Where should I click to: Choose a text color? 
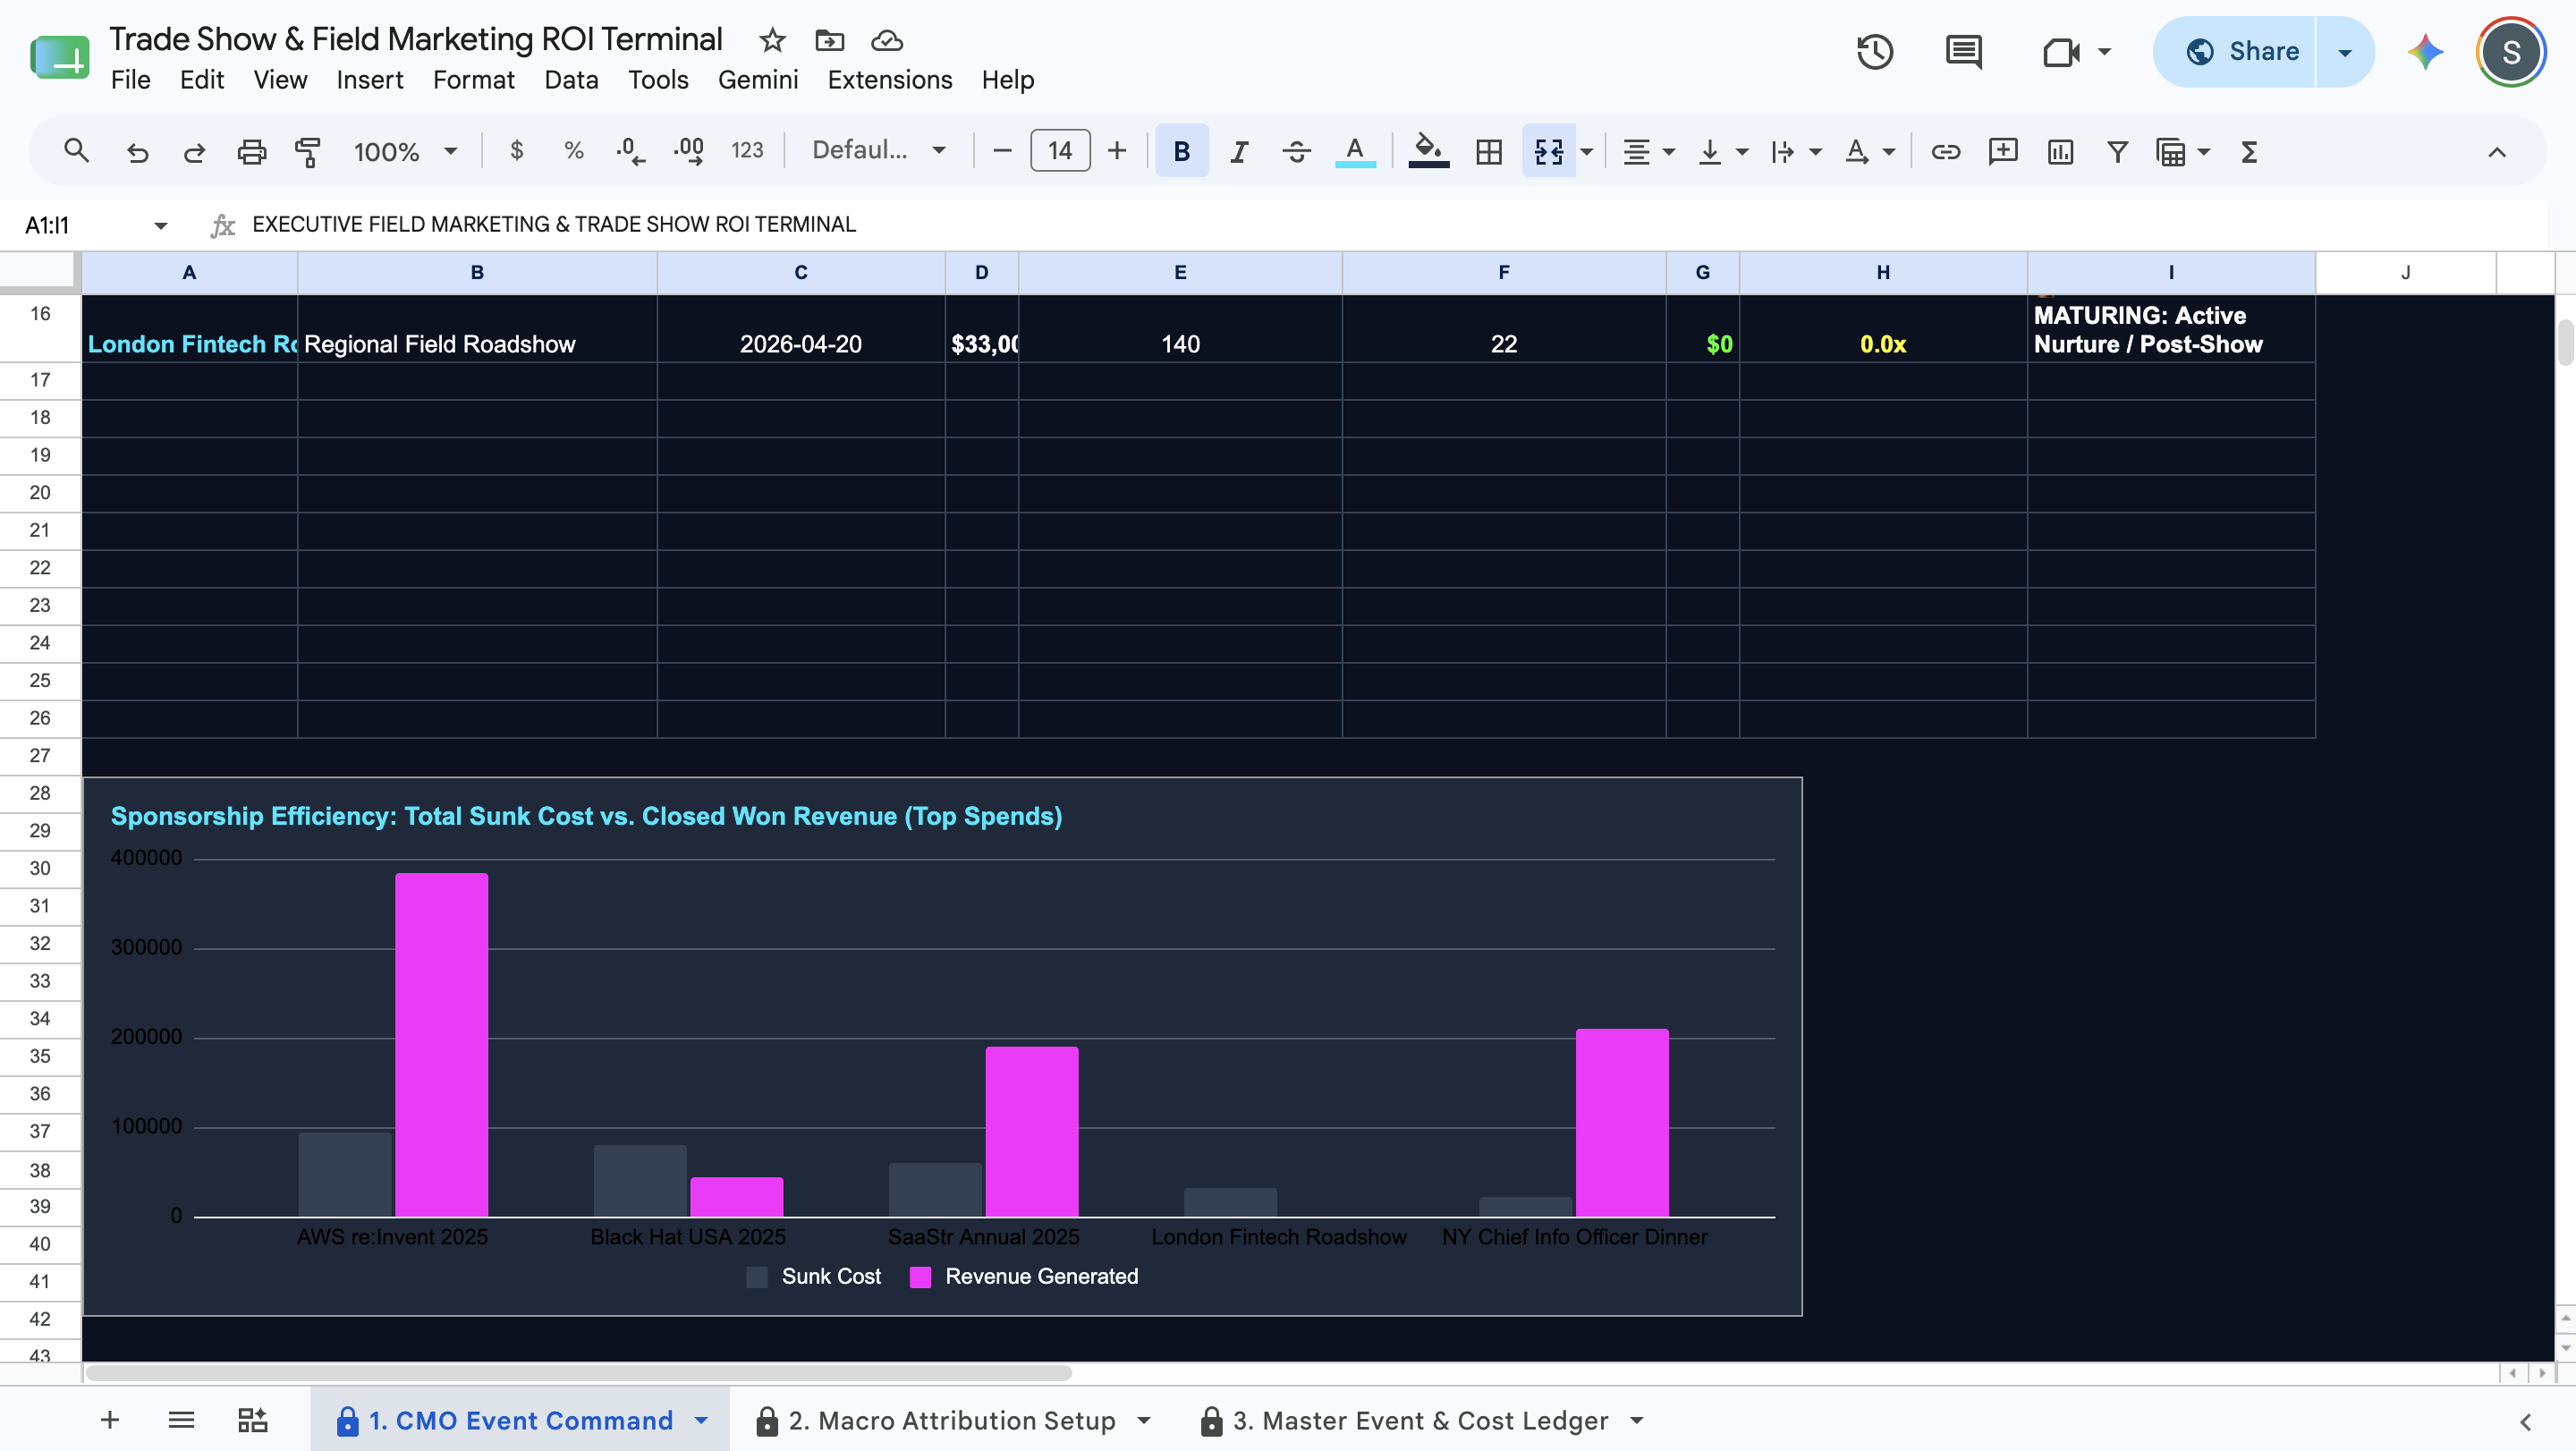(x=1354, y=151)
